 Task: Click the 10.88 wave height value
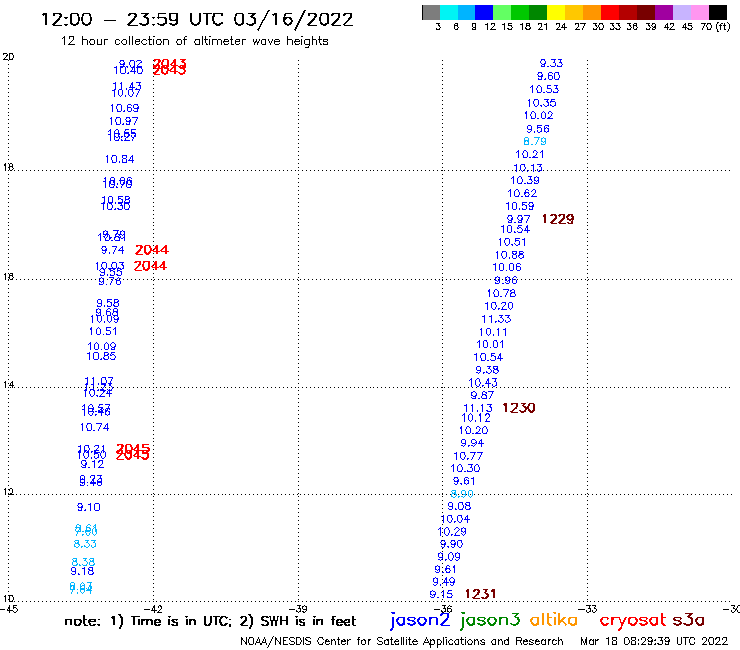pyautogui.click(x=510, y=255)
